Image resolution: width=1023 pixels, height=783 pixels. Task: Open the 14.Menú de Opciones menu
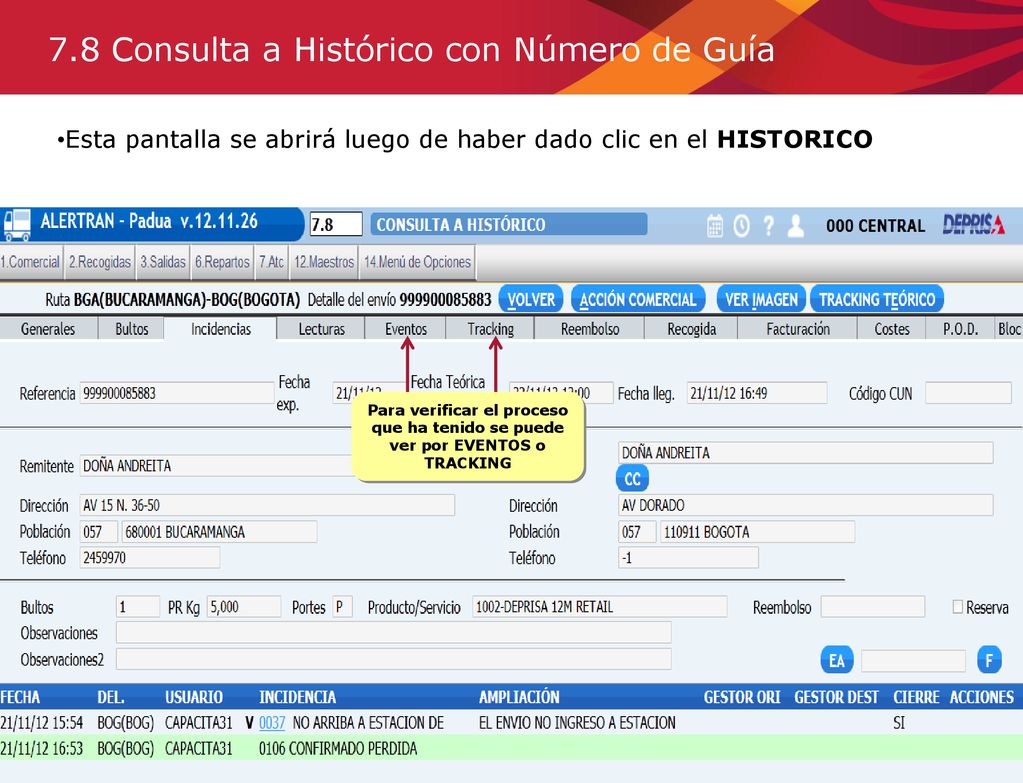pos(418,262)
